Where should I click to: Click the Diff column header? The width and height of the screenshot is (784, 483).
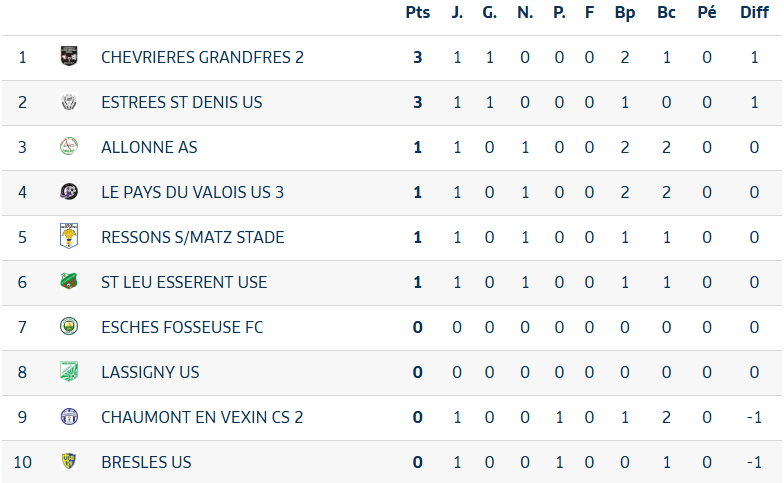click(754, 13)
